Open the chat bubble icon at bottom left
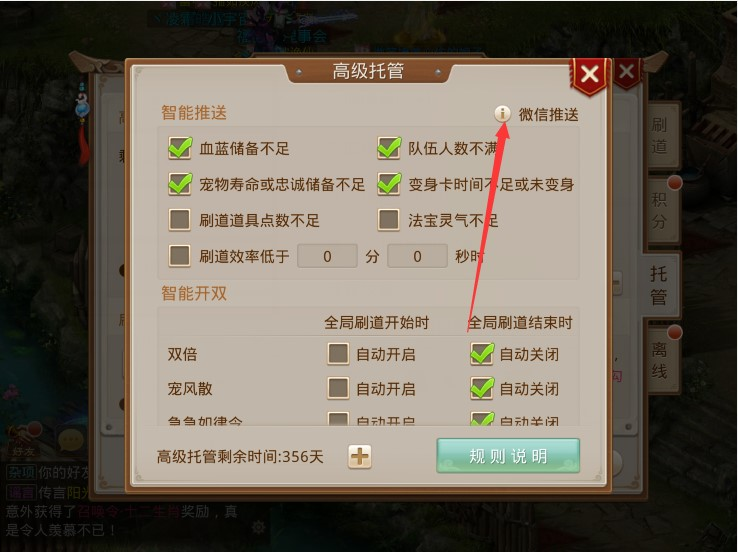Screen dimensions: 738x552 (71, 440)
